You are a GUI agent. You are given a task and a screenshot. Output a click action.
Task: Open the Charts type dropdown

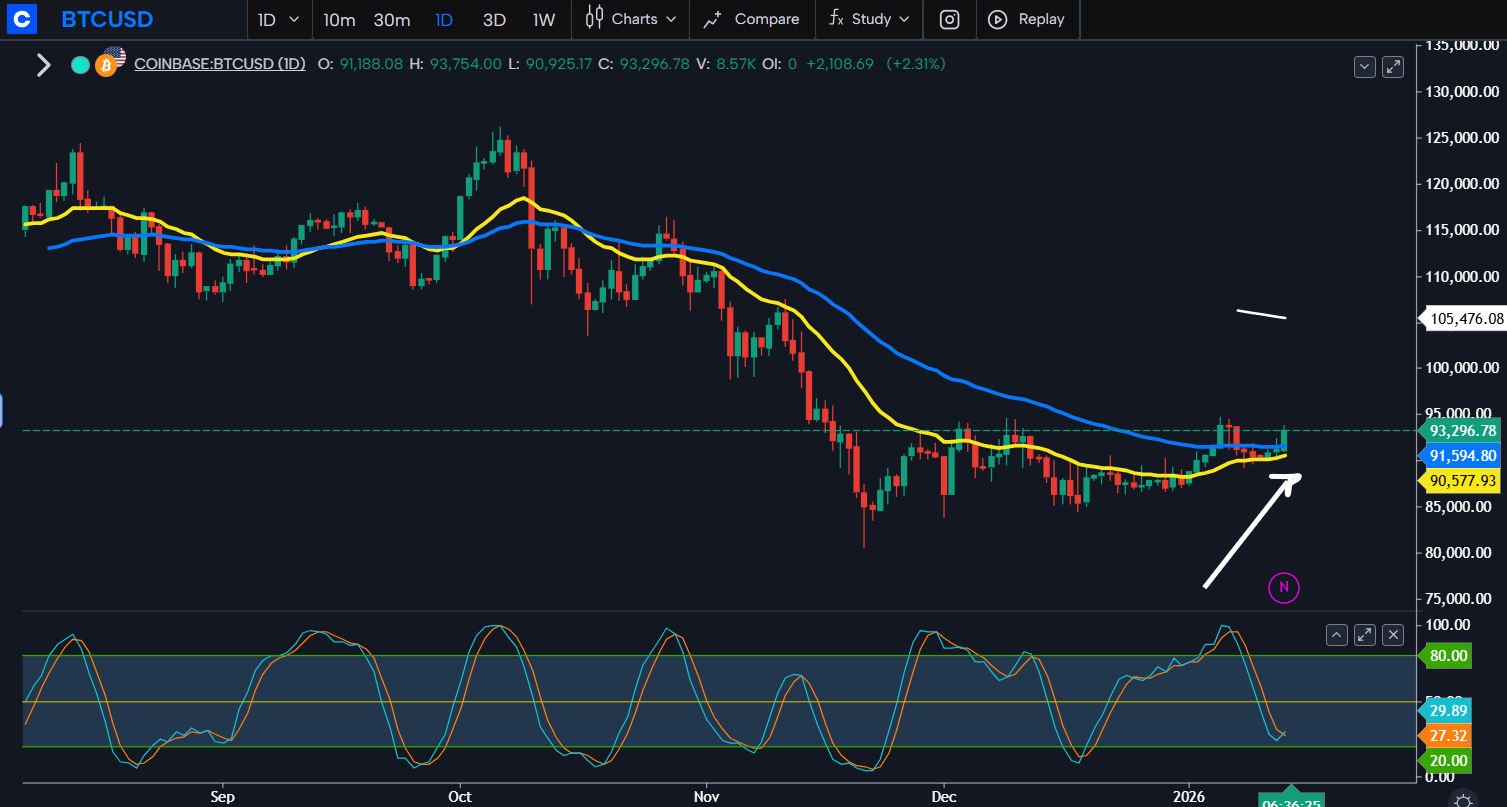(x=631, y=19)
